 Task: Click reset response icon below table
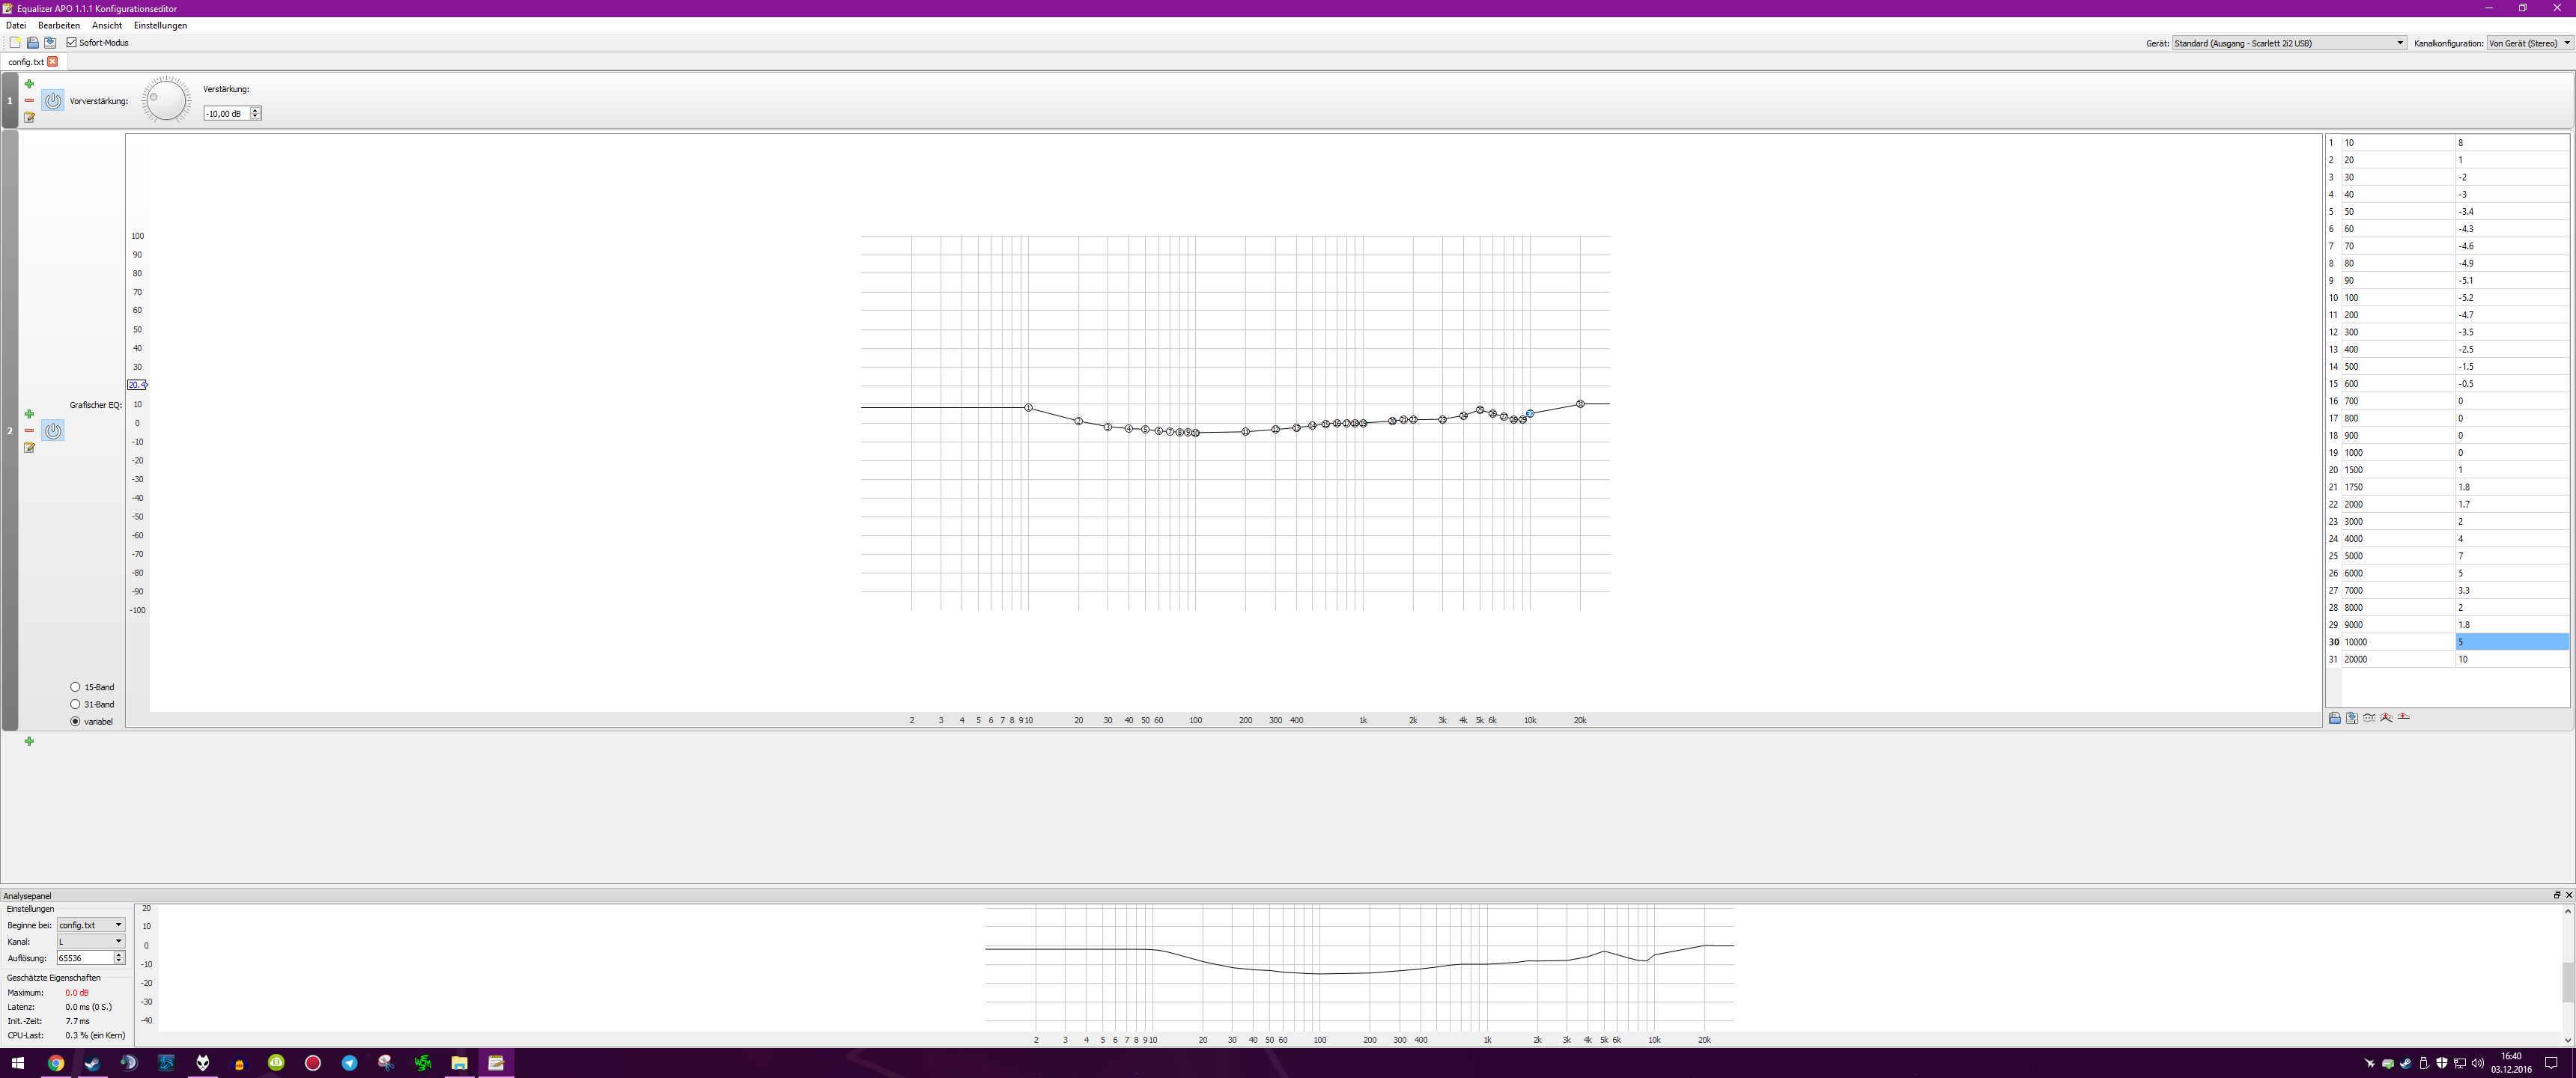pos(2404,718)
